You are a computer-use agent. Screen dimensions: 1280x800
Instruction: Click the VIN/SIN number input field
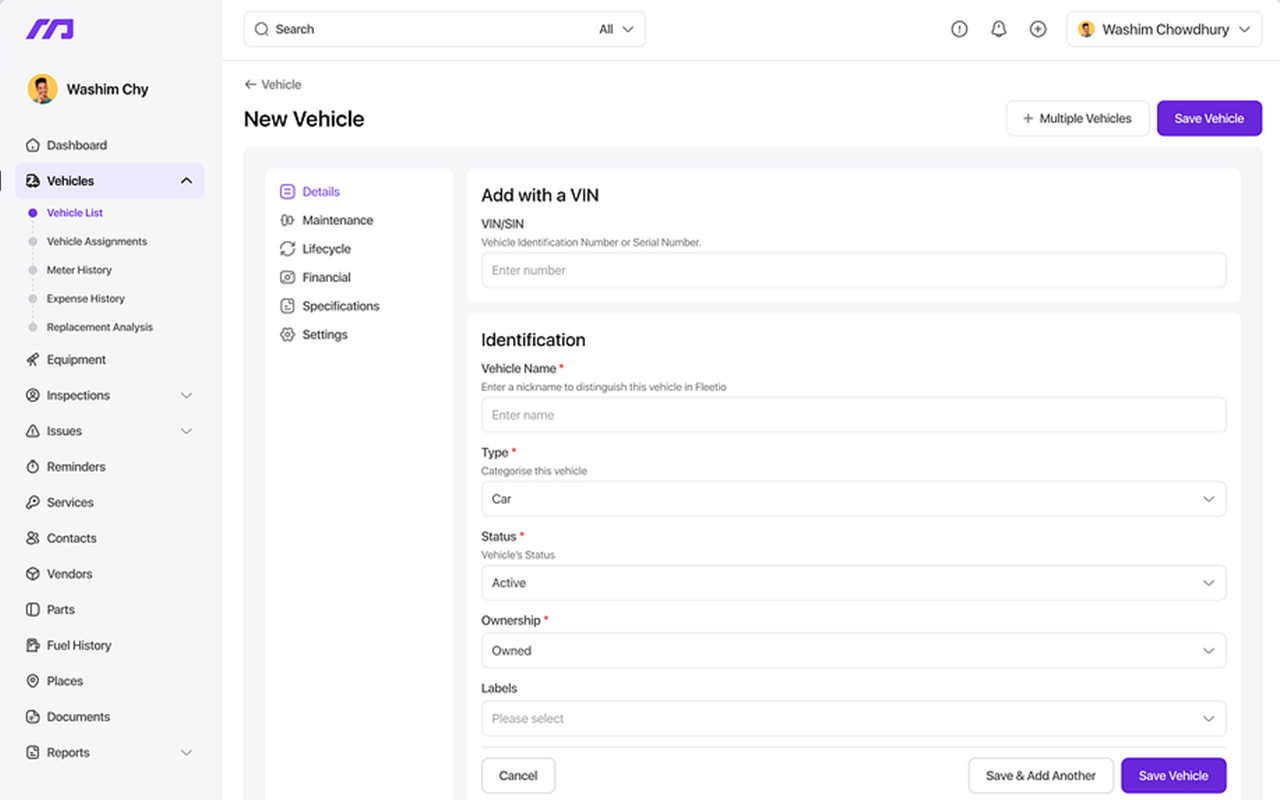coord(853,271)
